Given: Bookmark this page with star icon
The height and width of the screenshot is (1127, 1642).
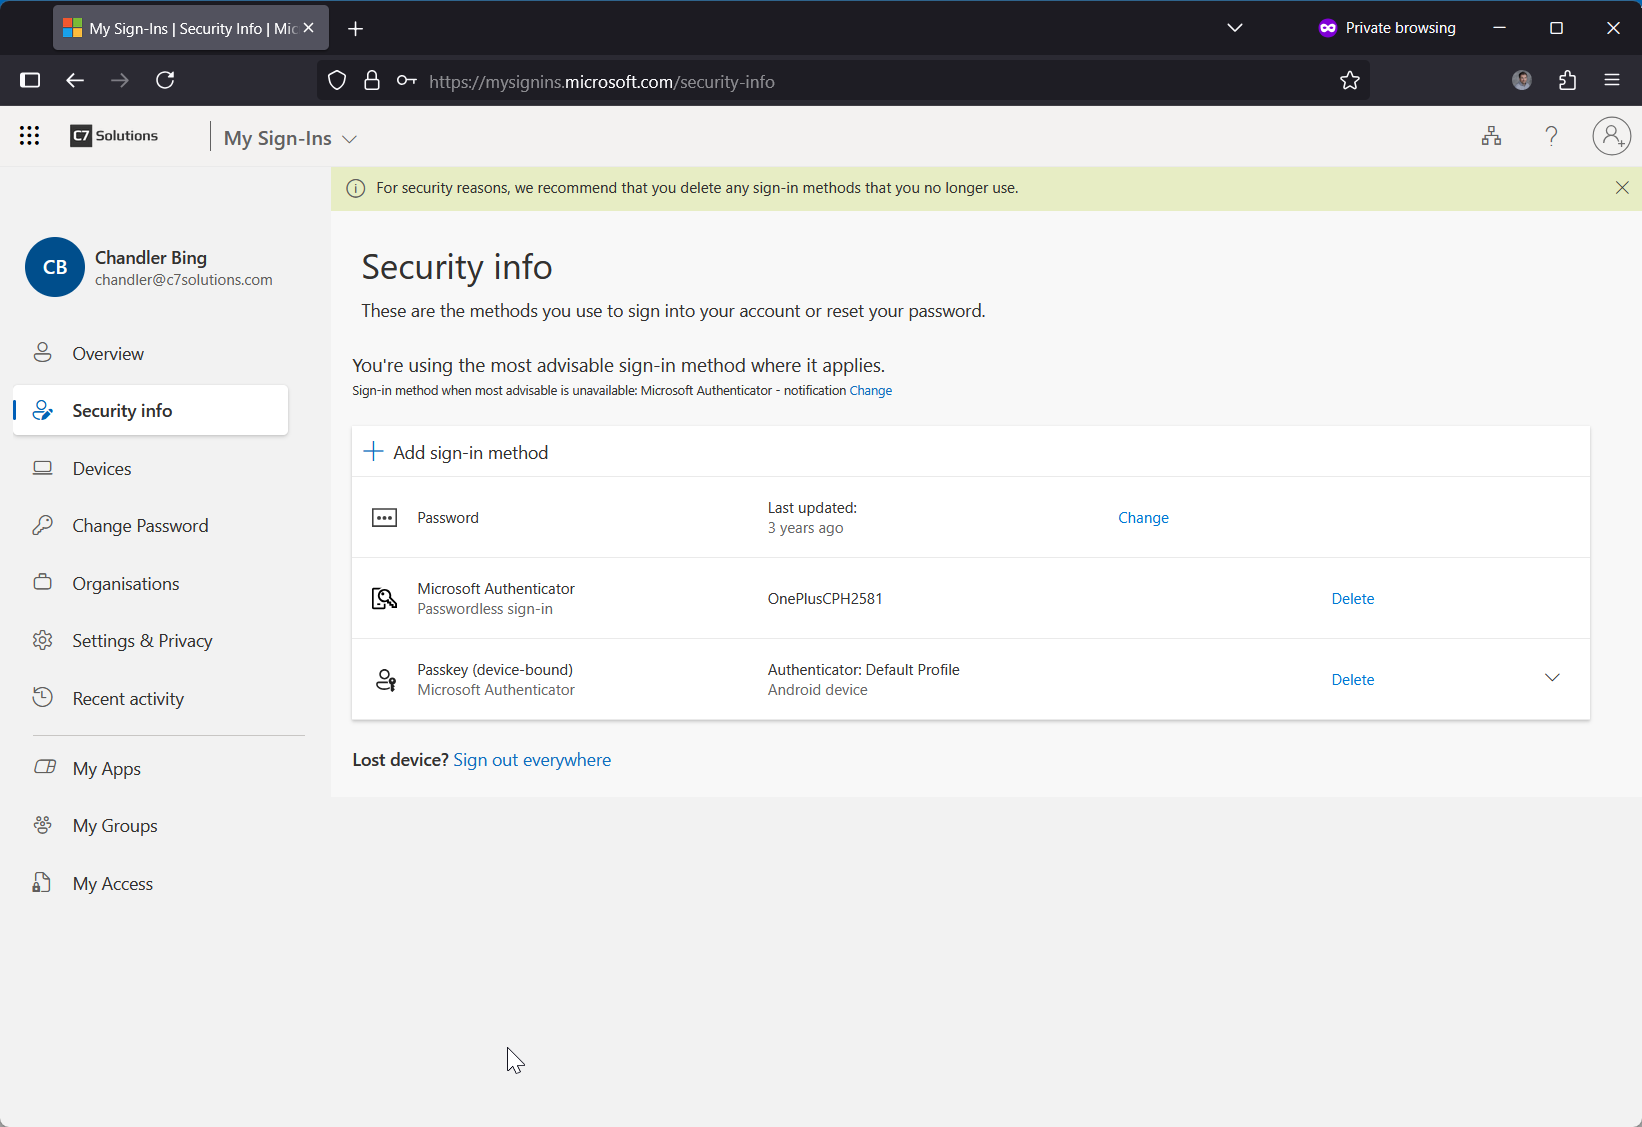Looking at the screenshot, I should [1349, 81].
